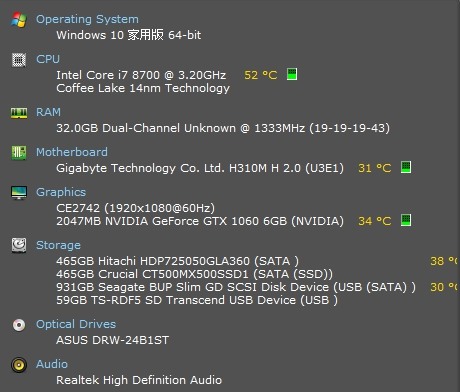
Task: Click the Optical Drives disc icon
Action: (19, 325)
